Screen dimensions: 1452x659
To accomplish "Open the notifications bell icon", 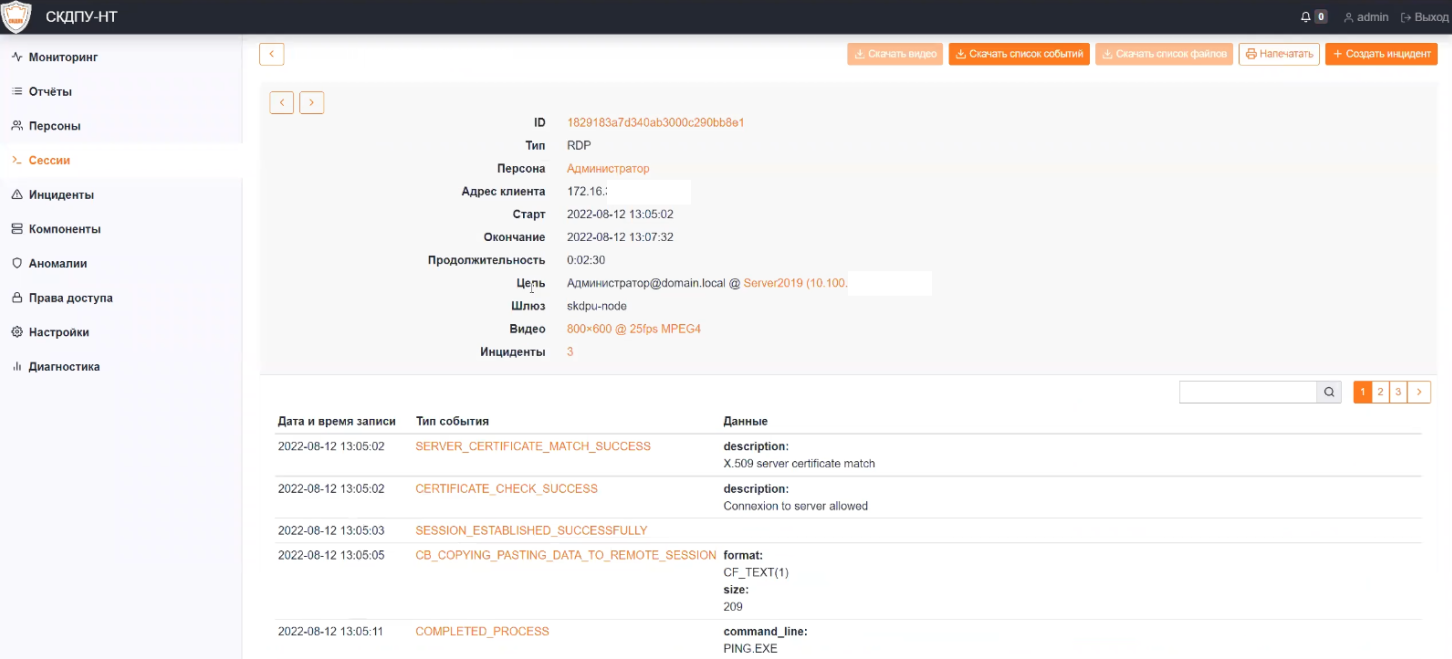I will pyautogui.click(x=1305, y=17).
